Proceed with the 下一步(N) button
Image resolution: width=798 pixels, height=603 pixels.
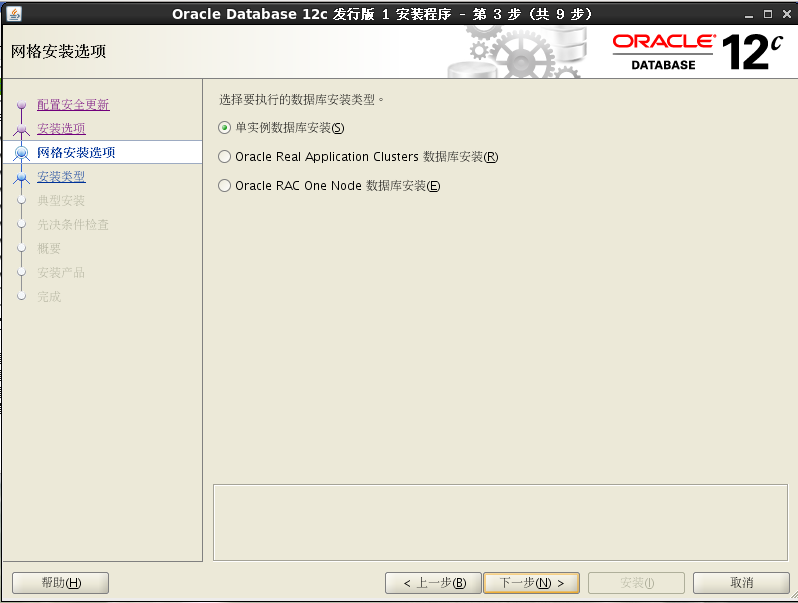(x=531, y=583)
